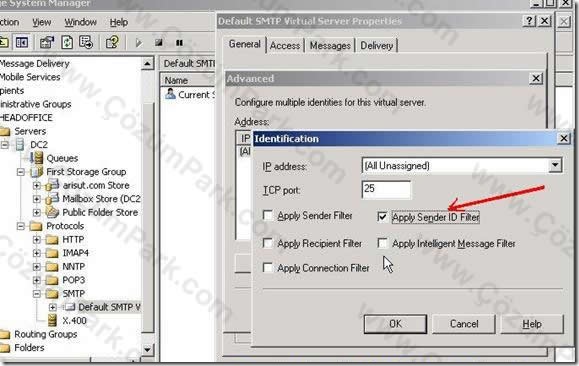The height and width of the screenshot is (366, 579).
Task: Select the Mobile Services tree item
Action: point(30,77)
